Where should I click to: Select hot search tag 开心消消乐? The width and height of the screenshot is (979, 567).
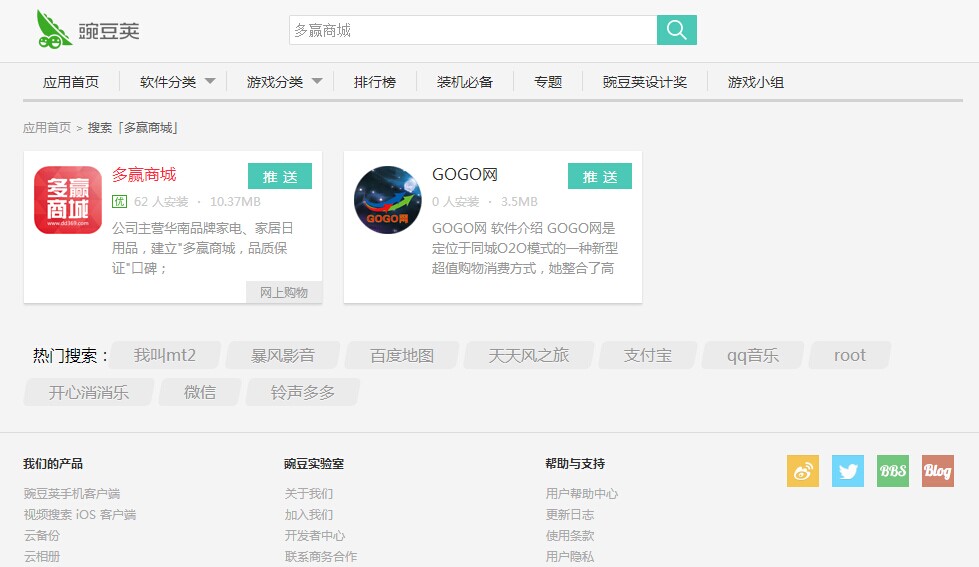88,392
